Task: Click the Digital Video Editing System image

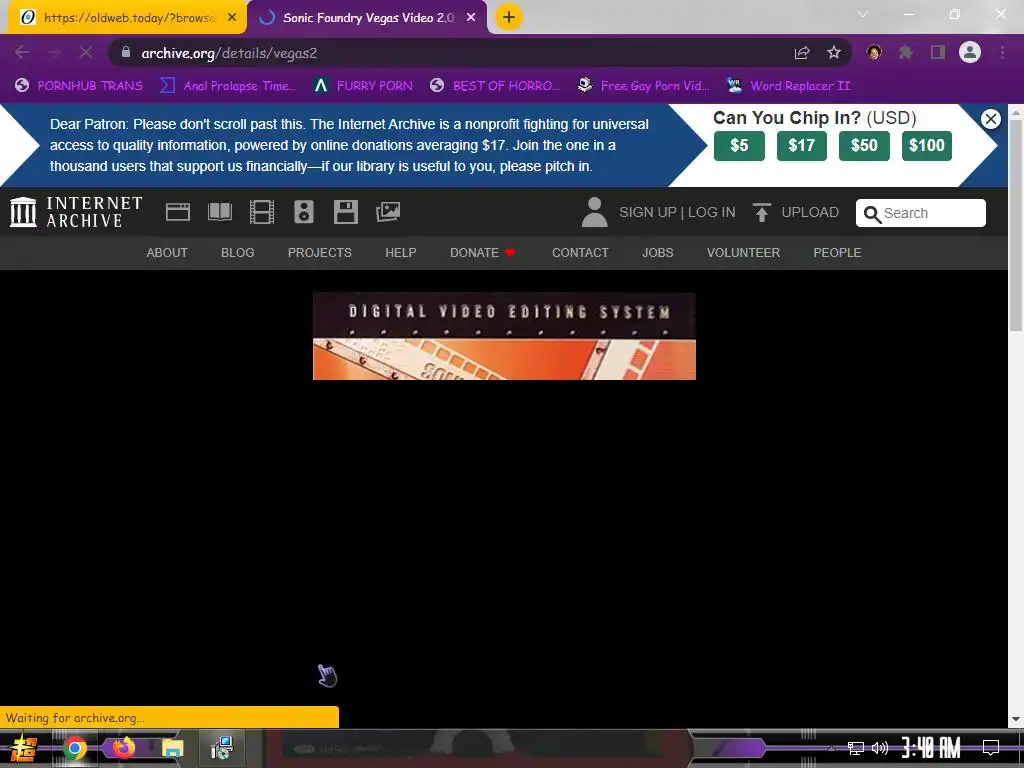Action: point(504,336)
